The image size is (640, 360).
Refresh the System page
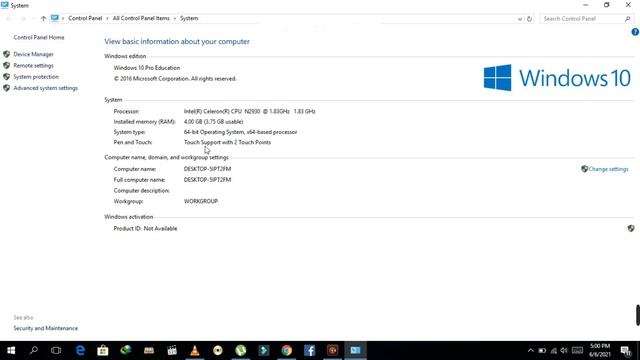tap(529, 19)
